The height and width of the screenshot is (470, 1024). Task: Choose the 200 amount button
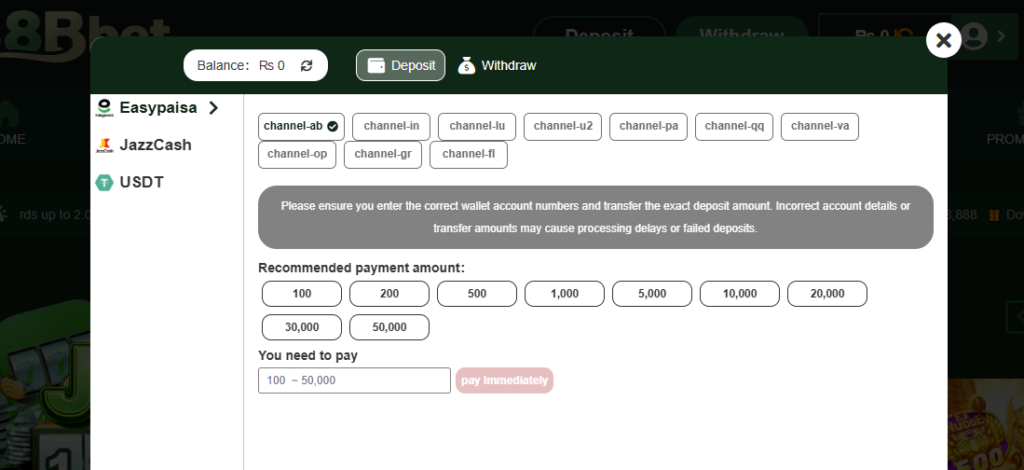click(389, 294)
